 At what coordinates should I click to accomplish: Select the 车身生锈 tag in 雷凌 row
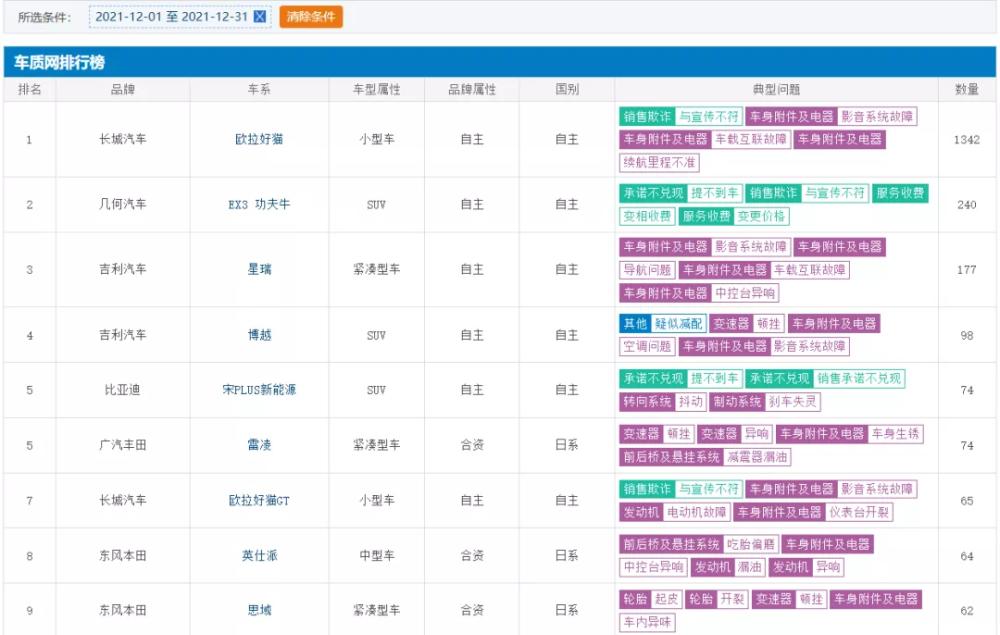(895, 434)
